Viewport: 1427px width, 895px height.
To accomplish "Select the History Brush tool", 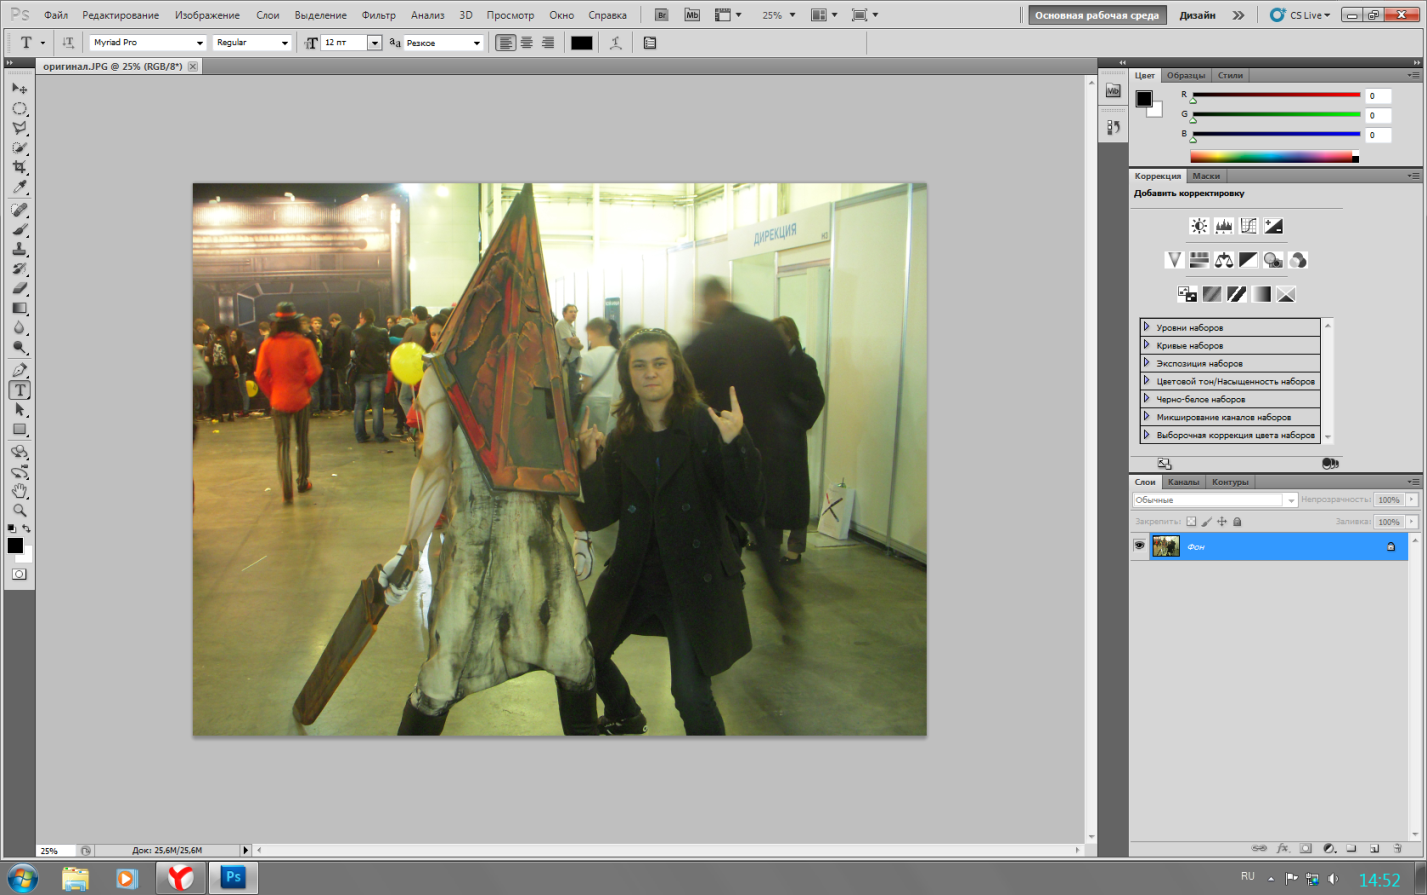I will tap(19, 269).
